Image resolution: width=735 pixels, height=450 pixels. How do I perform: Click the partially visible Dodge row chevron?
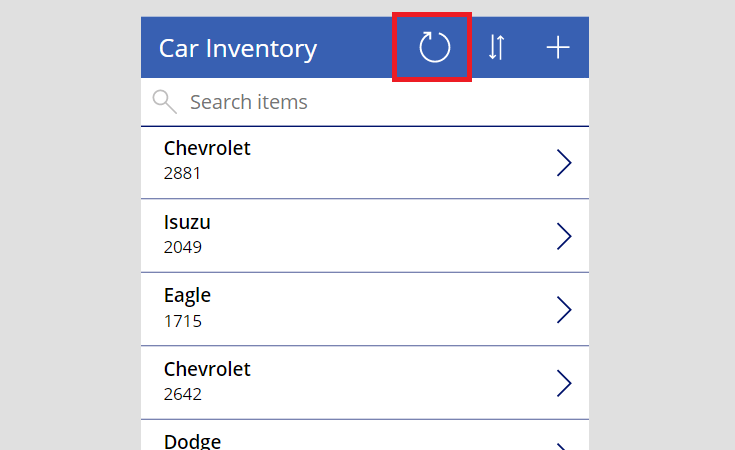(x=564, y=446)
